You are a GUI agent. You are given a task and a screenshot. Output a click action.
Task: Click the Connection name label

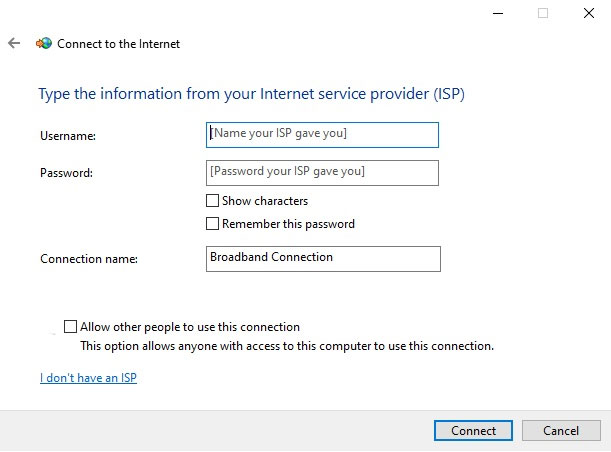pos(89,259)
